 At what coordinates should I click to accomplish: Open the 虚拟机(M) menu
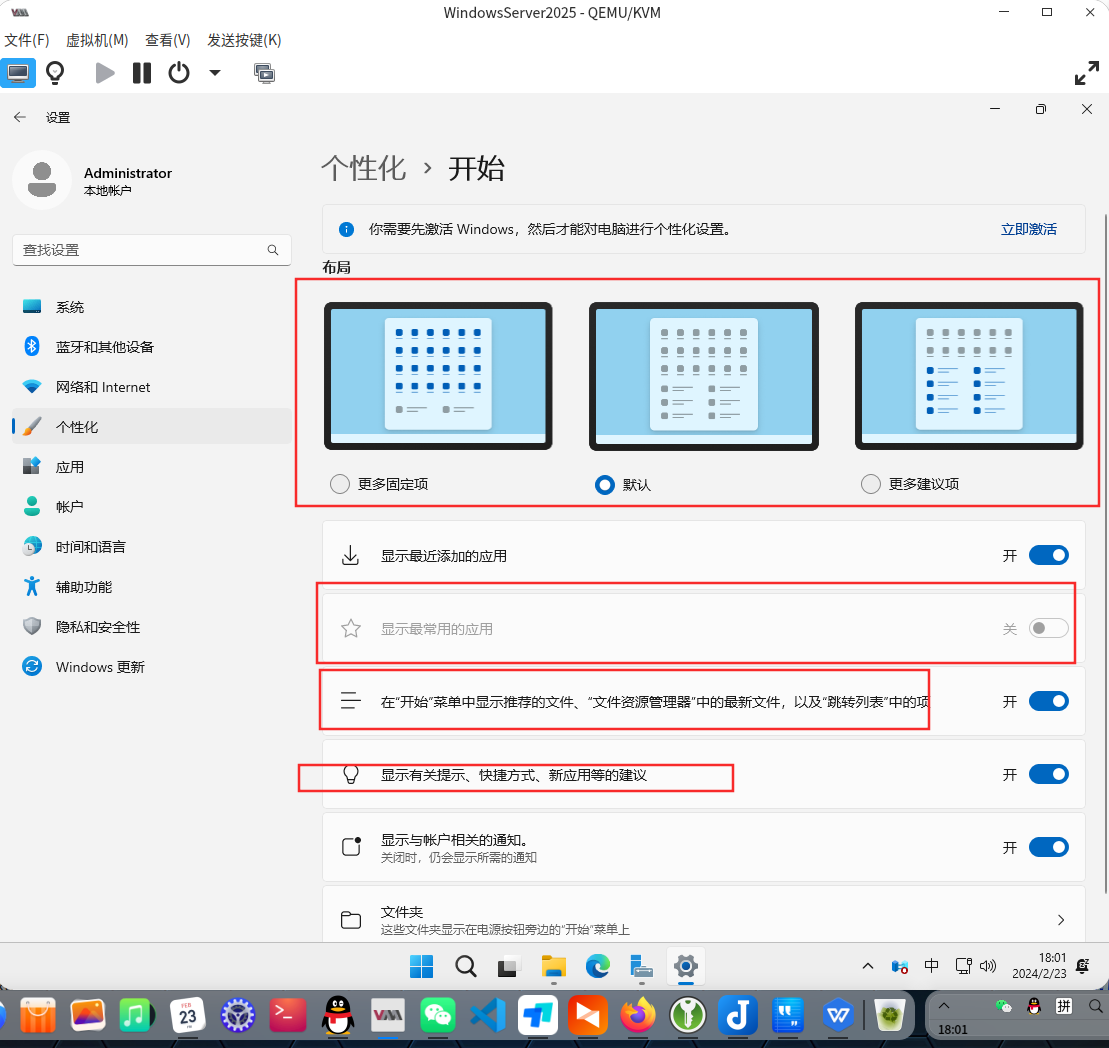tap(97, 40)
